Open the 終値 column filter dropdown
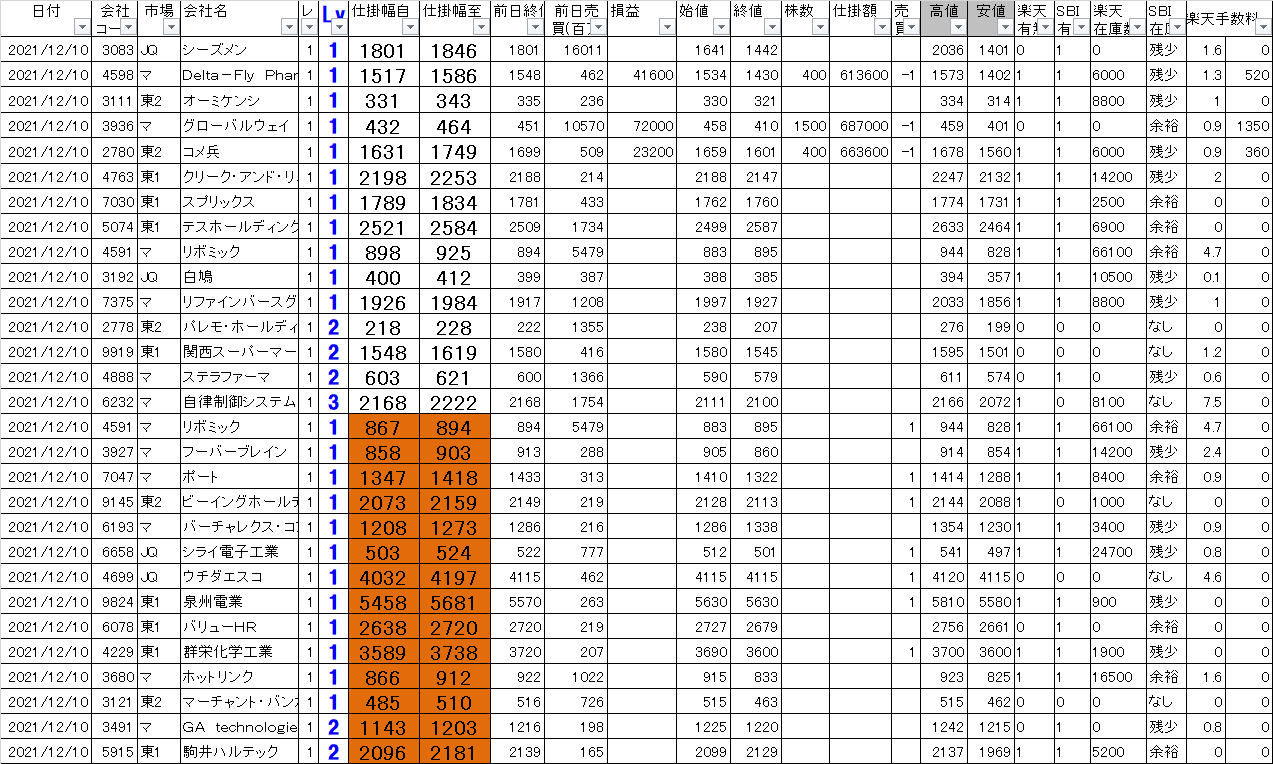 (x=771, y=28)
